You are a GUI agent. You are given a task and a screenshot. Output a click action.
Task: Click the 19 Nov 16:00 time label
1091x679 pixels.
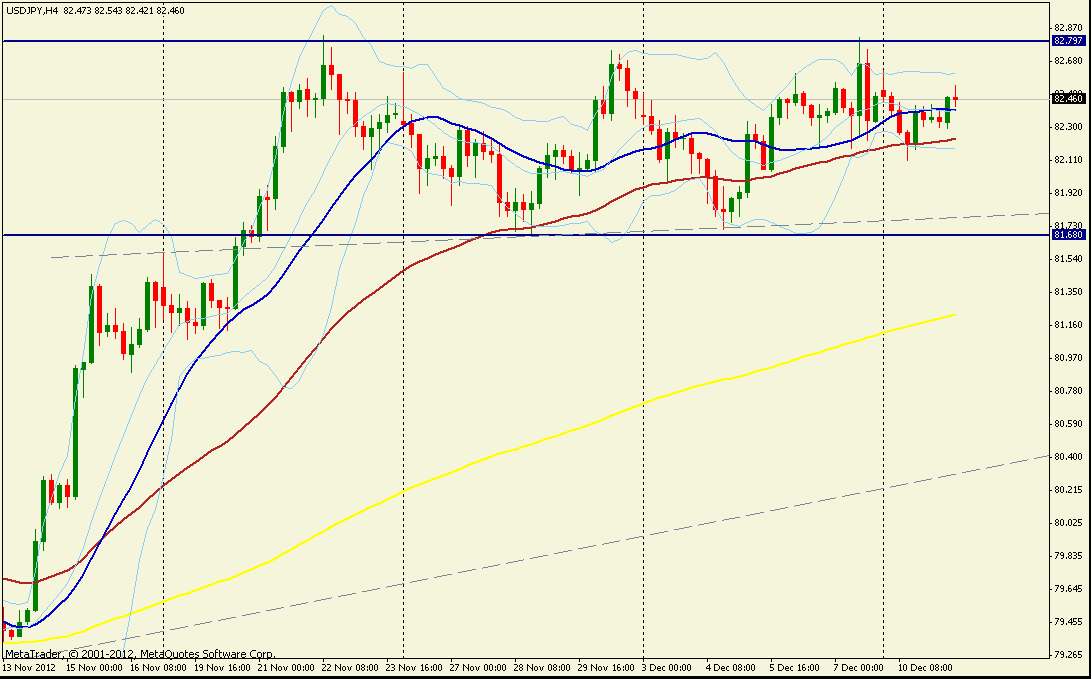click(225, 667)
